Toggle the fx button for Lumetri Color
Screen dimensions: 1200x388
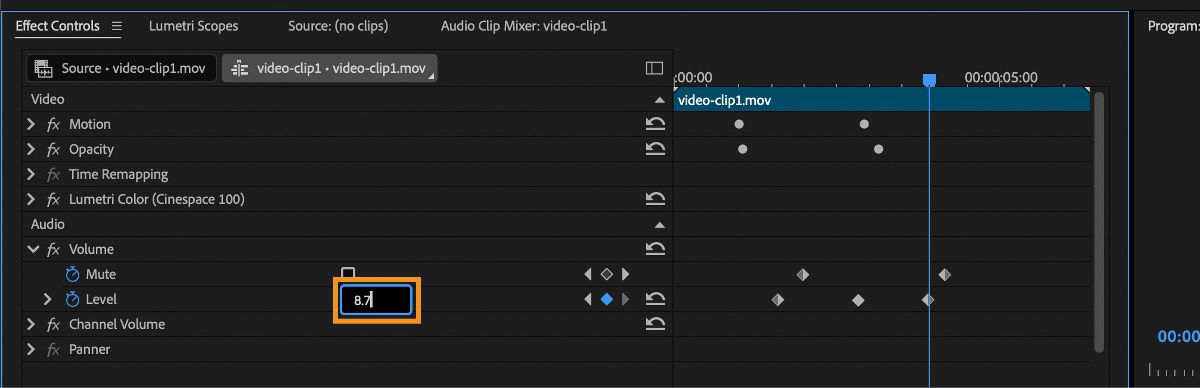click(53, 199)
